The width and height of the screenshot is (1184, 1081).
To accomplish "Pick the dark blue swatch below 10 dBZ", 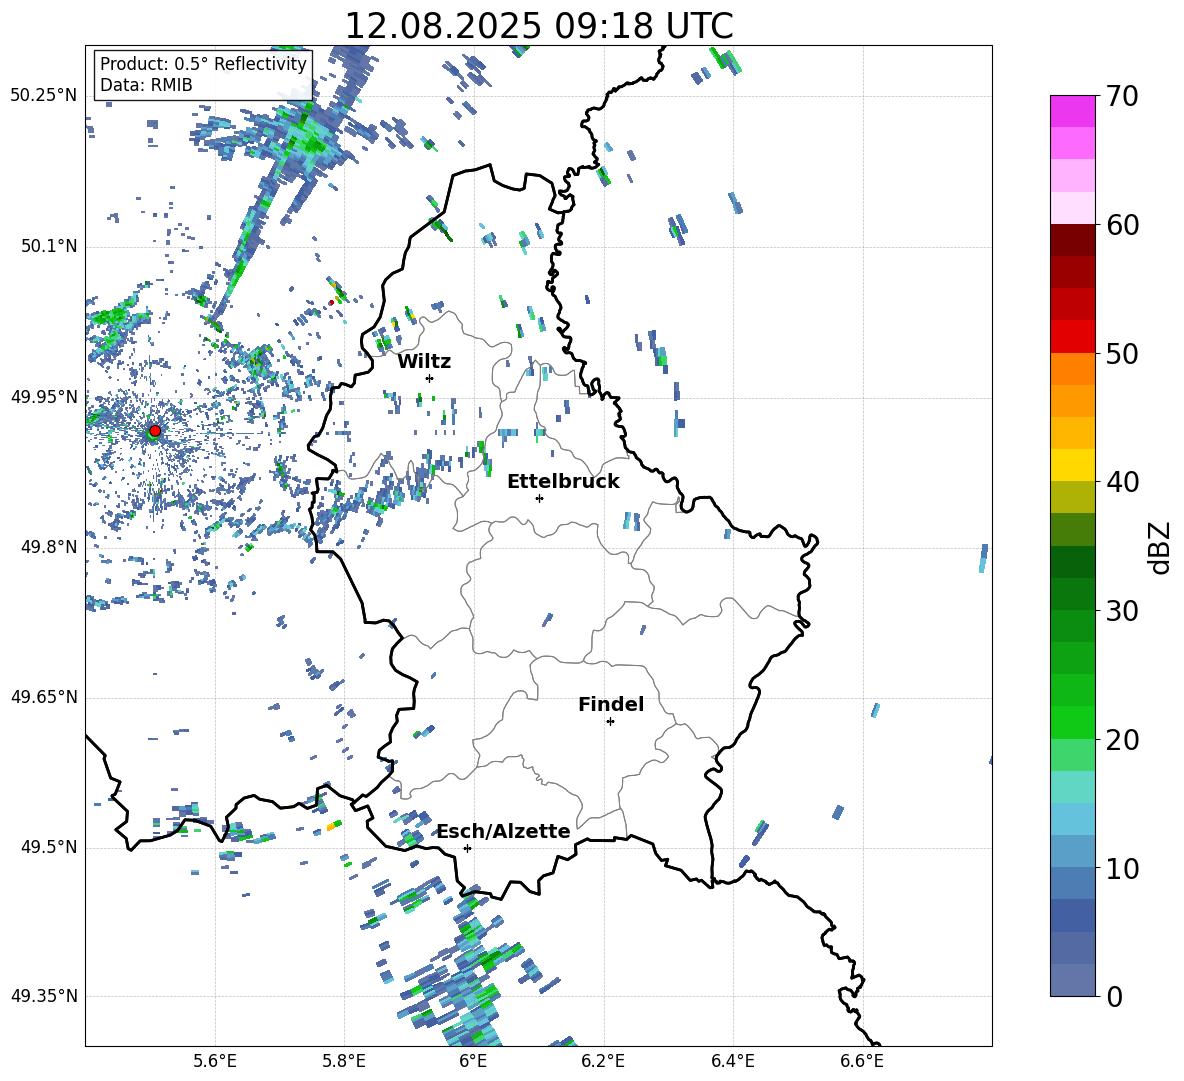I will click(1073, 915).
